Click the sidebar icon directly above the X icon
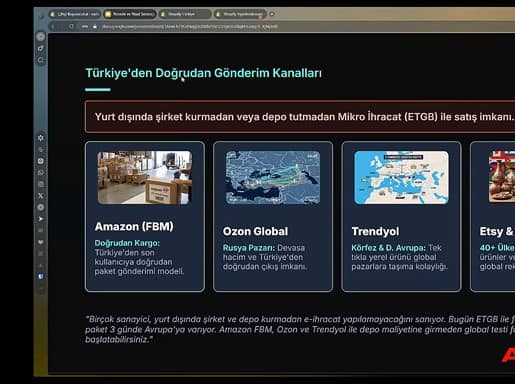 click(x=41, y=184)
